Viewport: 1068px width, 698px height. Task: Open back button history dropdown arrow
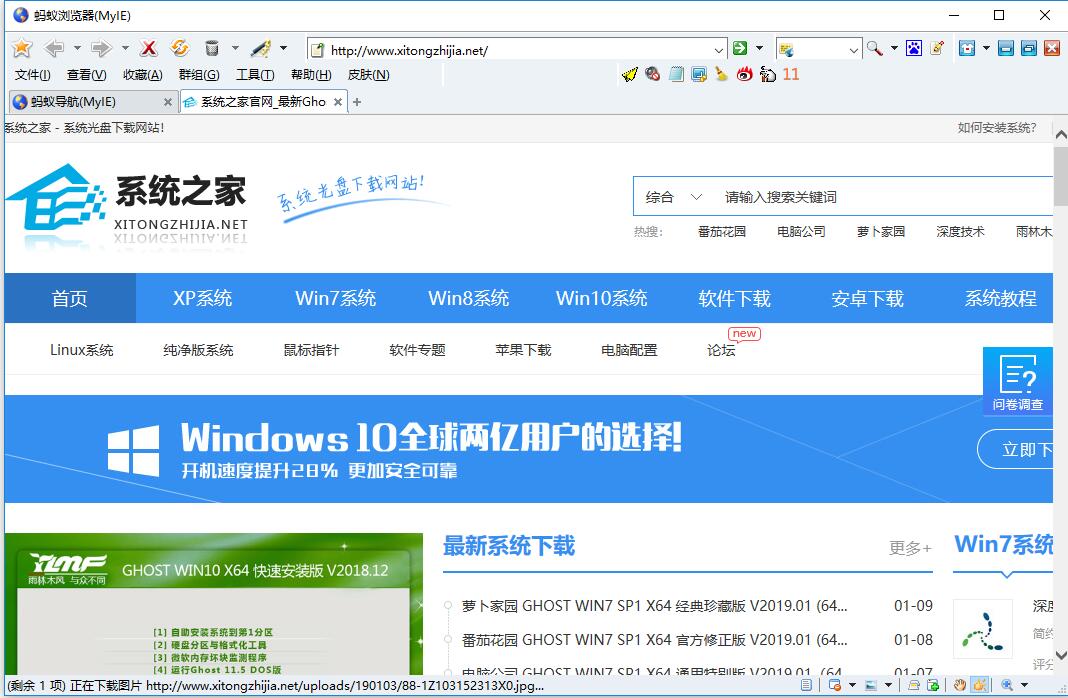pyautogui.click(x=77, y=48)
